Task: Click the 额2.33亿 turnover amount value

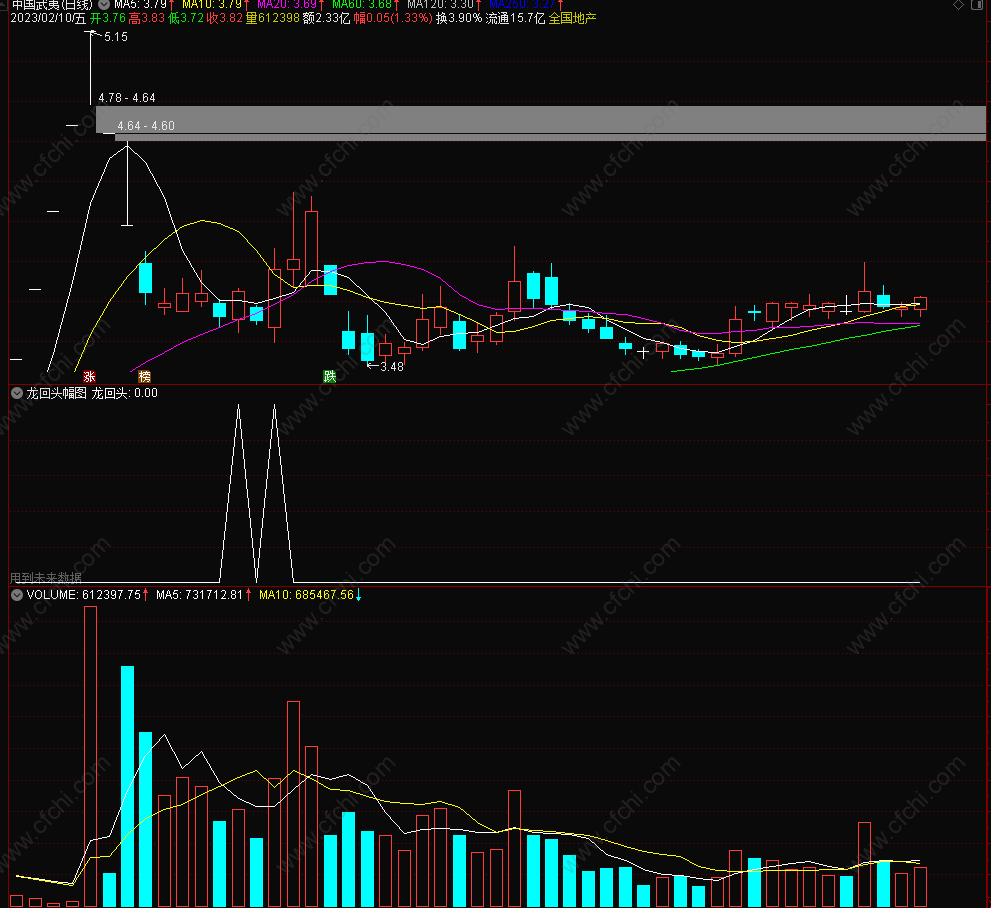Action: click(326, 18)
